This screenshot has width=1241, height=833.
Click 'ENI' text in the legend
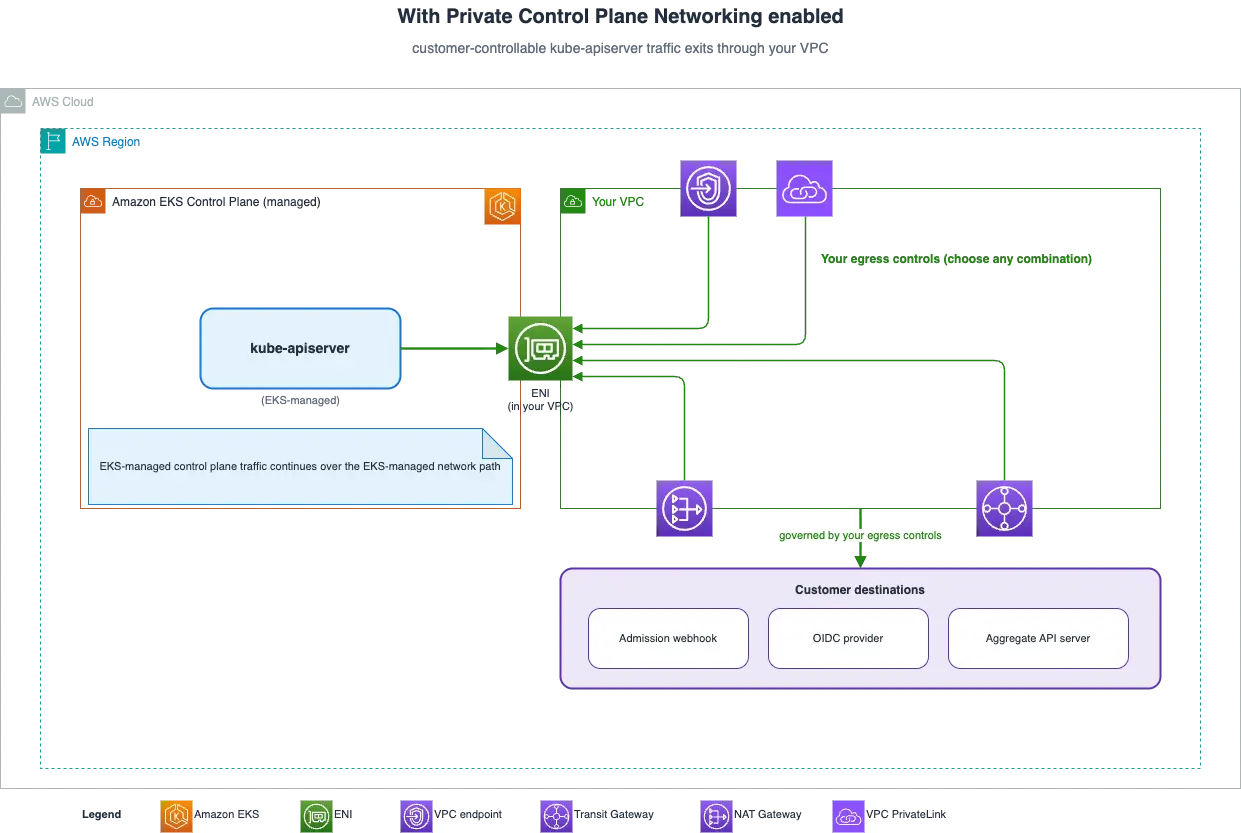[343, 815]
